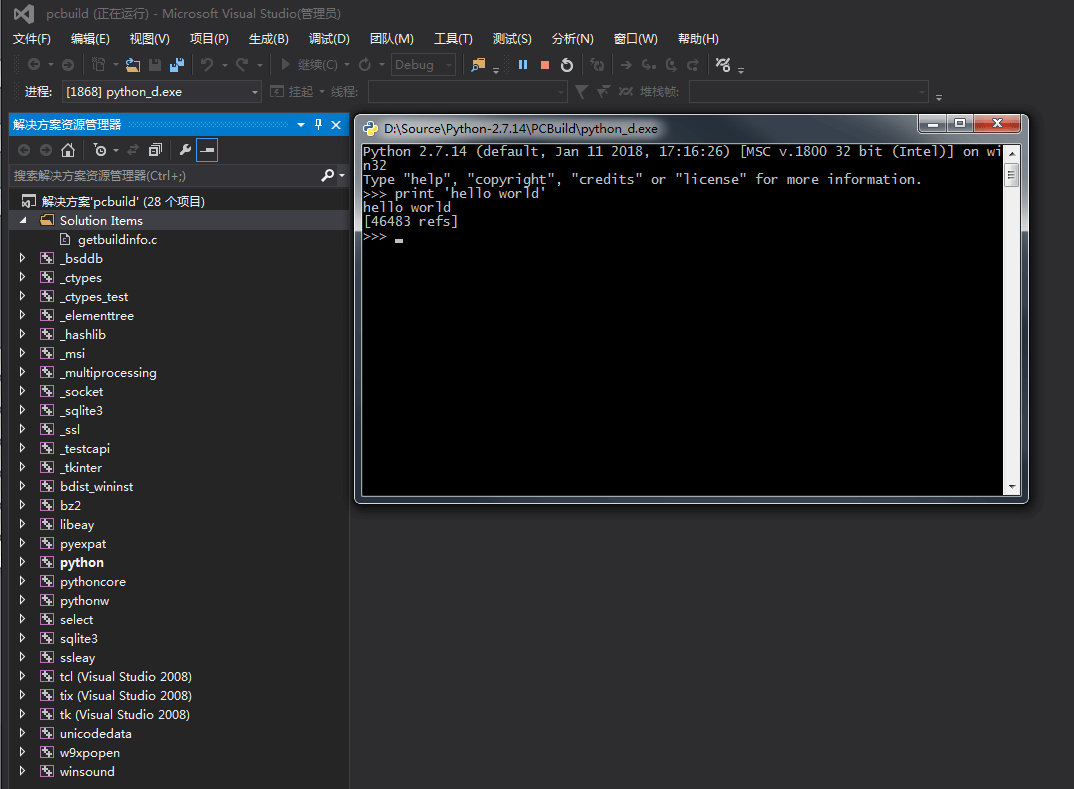The image size is (1074, 789).
Task: Click the Solution Explorer search field
Action: point(164,176)
